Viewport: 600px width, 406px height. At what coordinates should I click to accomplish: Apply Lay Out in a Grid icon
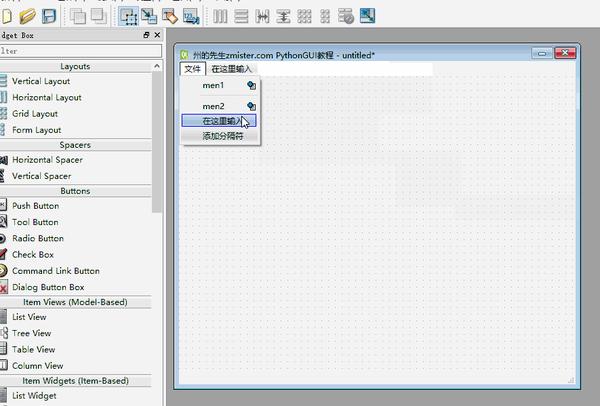coord(304,16)
